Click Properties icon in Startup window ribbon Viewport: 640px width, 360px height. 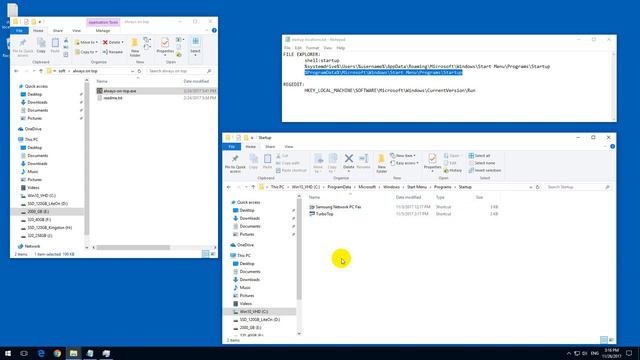coord(432,158)
